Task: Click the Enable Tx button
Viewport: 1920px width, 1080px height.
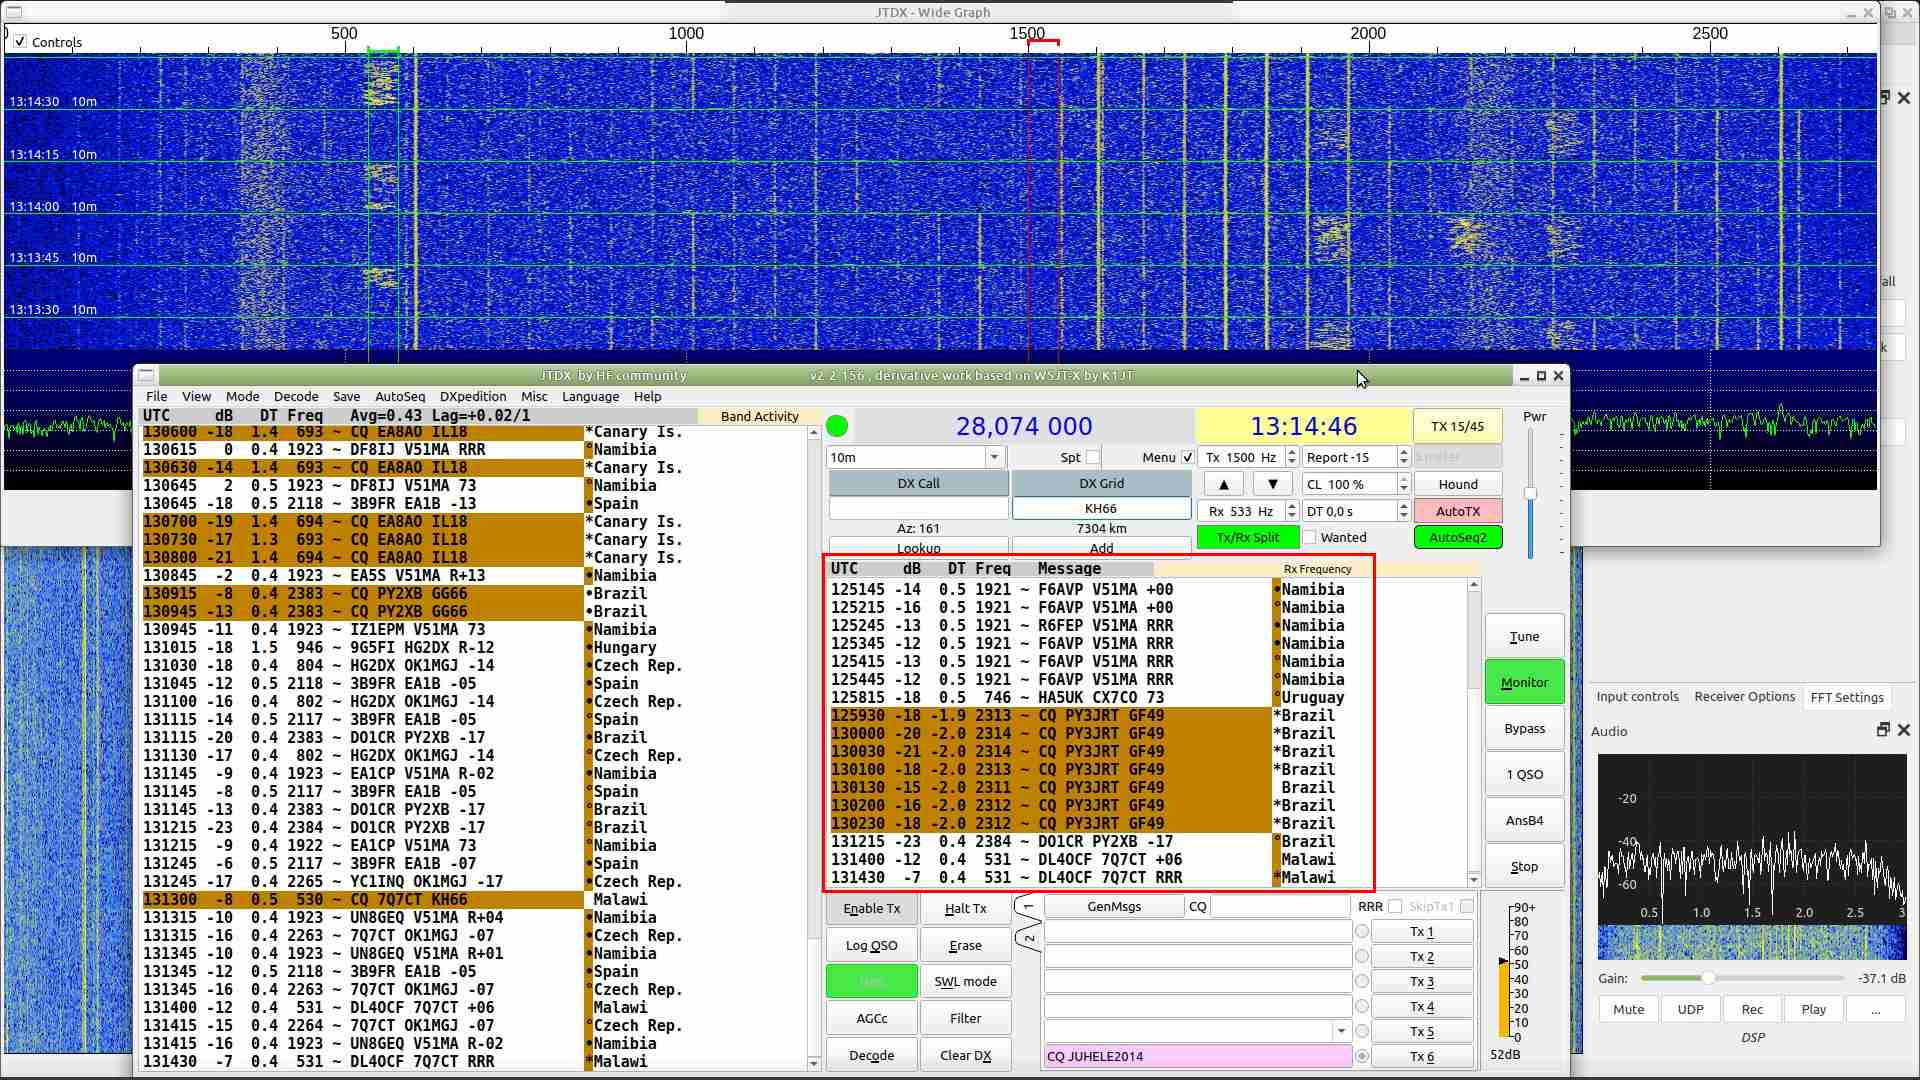Action: tap(871, 908)
